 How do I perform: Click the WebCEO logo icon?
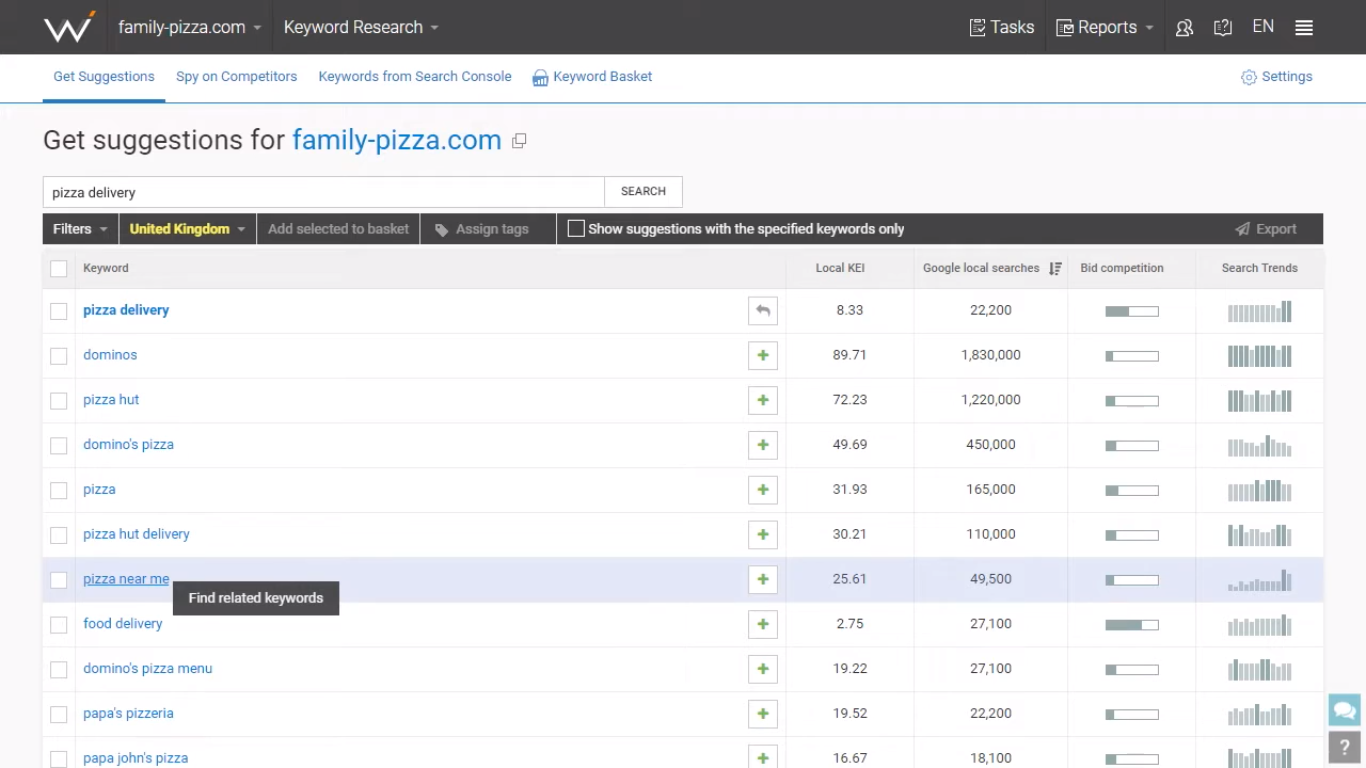click(70, 27)
